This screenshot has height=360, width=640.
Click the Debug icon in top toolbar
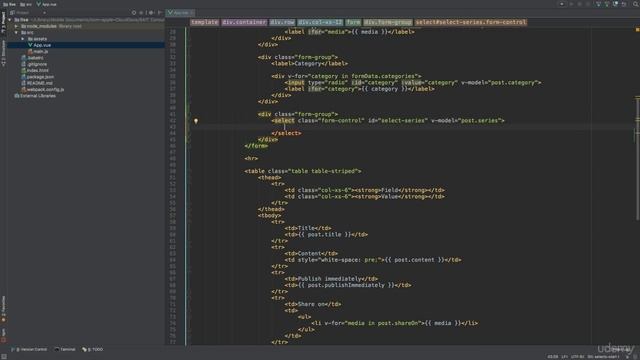point(579,4)
